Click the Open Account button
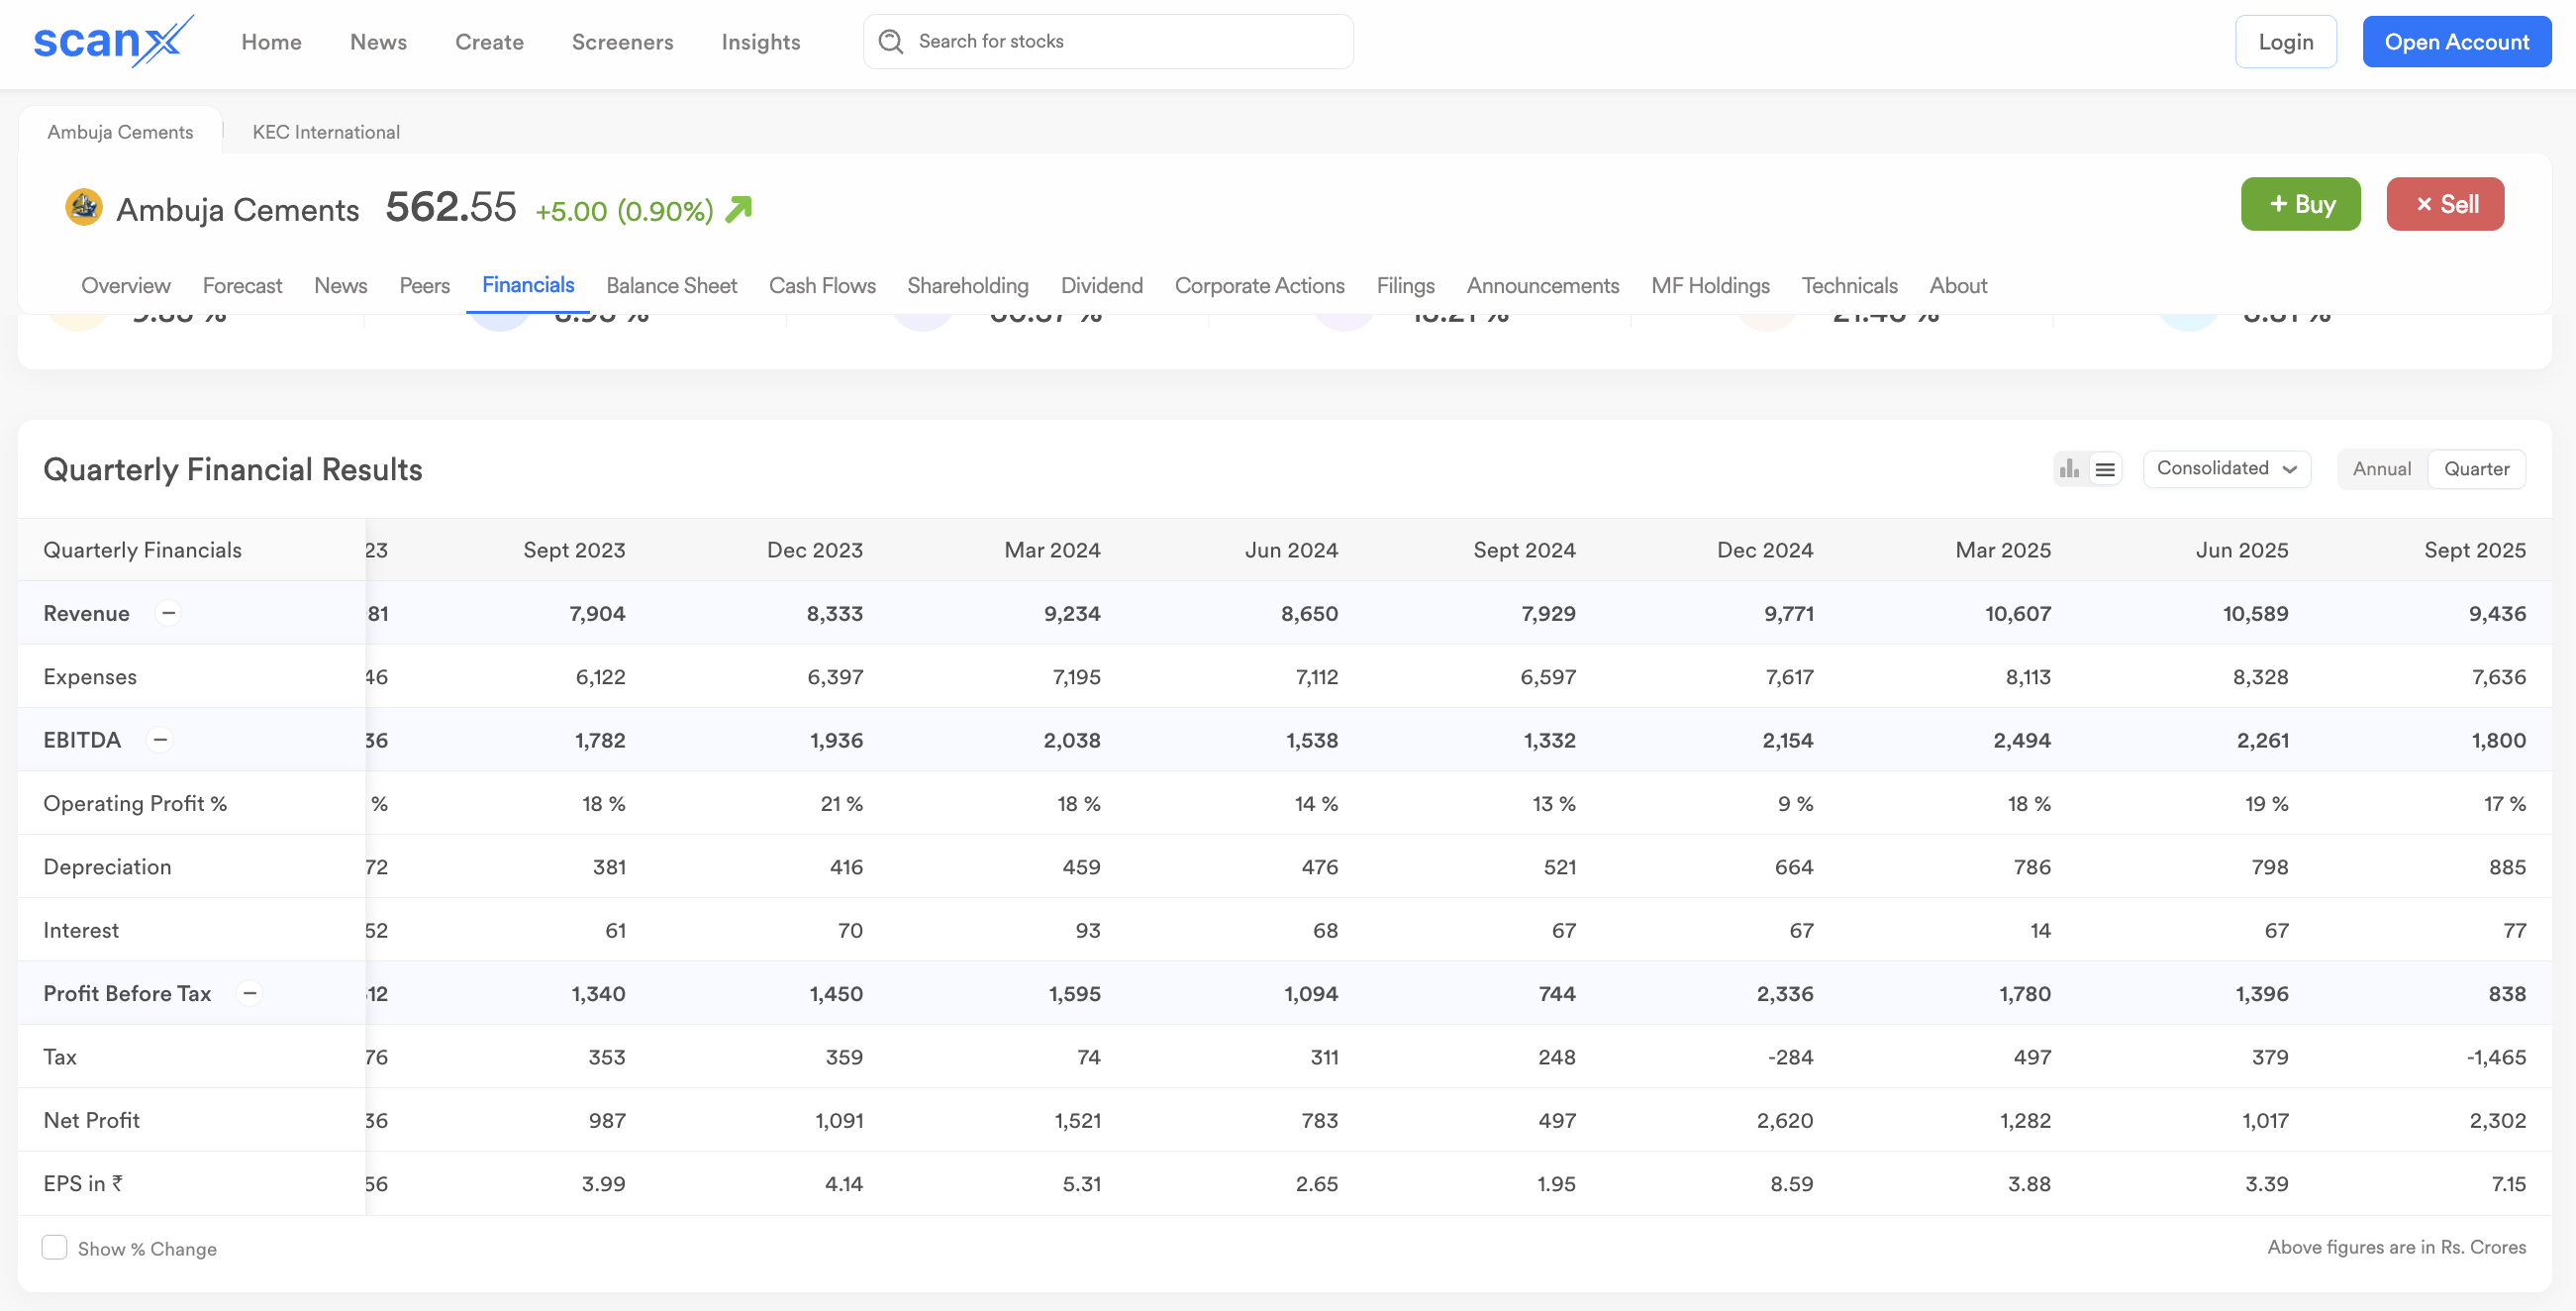 2456,42
